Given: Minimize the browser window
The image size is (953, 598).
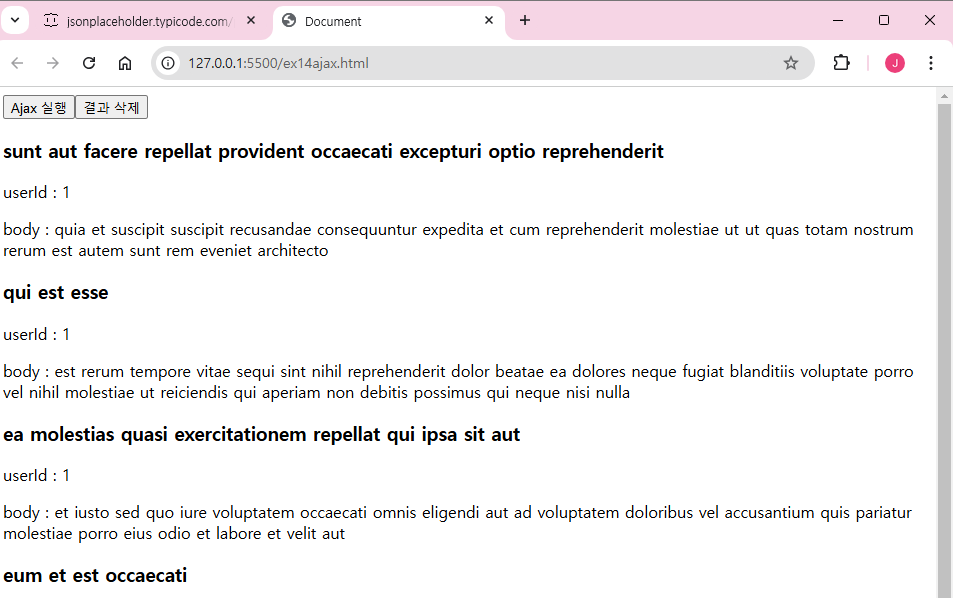Looking at the screenshot, I should [x=838, y=21].
